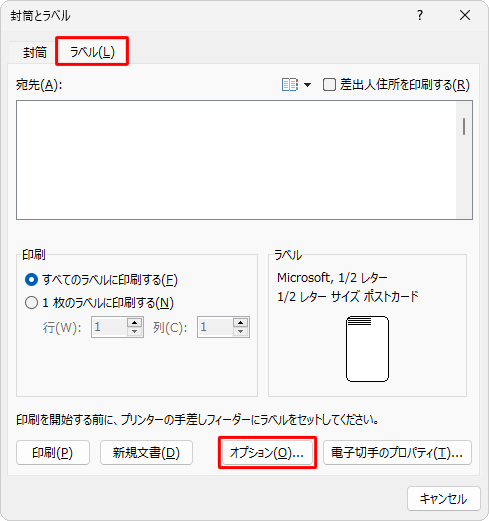Viewport: 489px width, 521px height.
Task: Click the label preview thumbnail
Action: [367, 349]
